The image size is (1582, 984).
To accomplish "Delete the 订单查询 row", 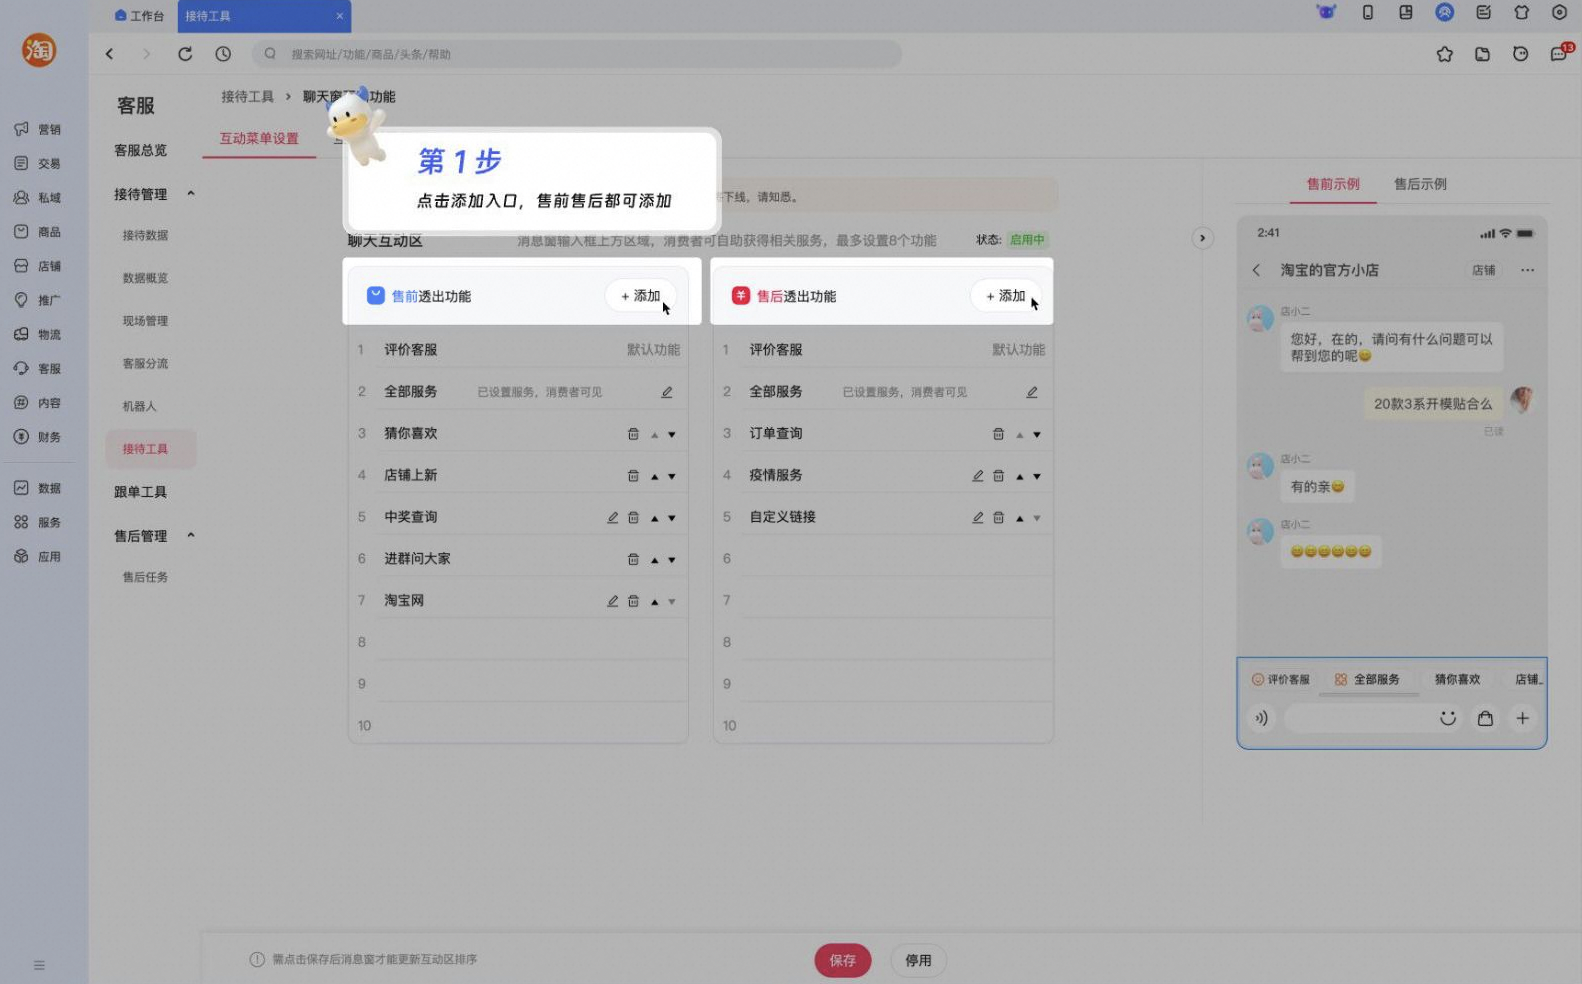I will coord(998,434).
